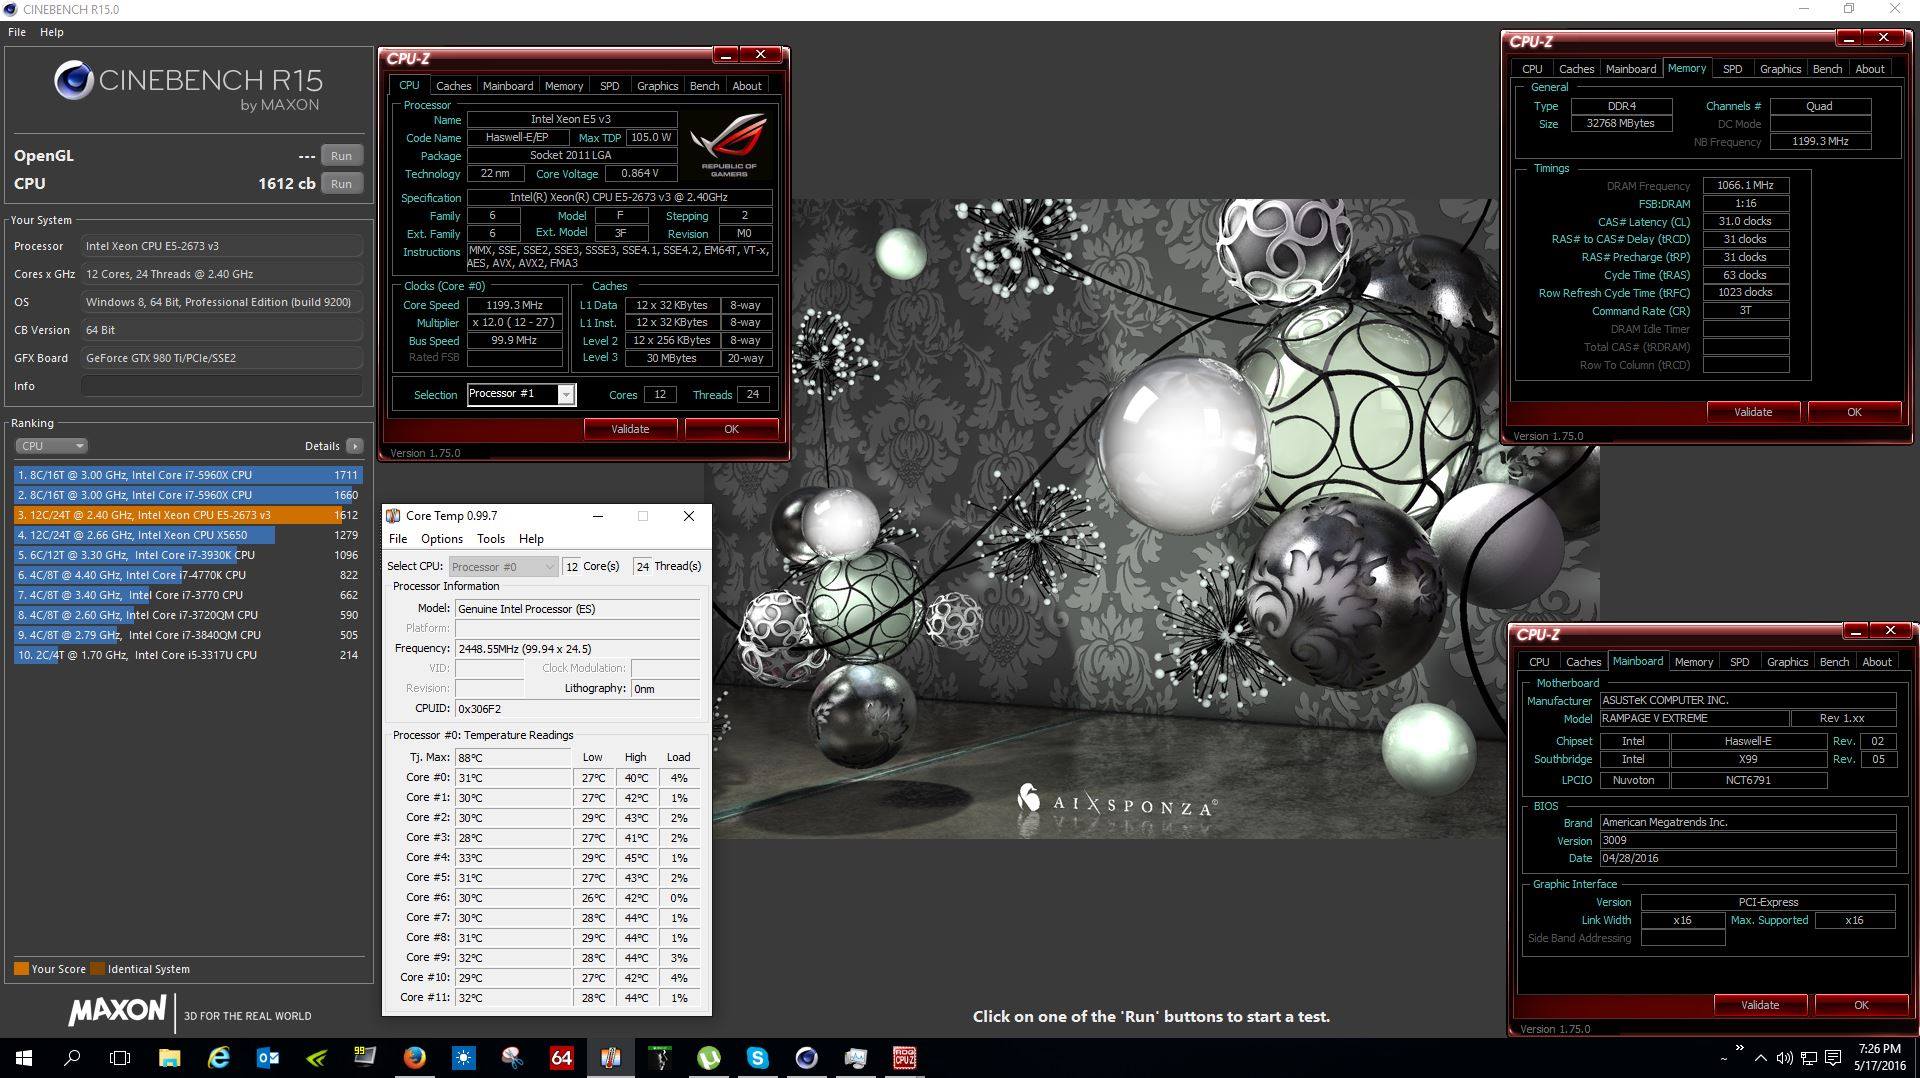Viewport: 1920px width, 1078px height.
Task: Run the CPU benchmark
Action: pos(341,184)
